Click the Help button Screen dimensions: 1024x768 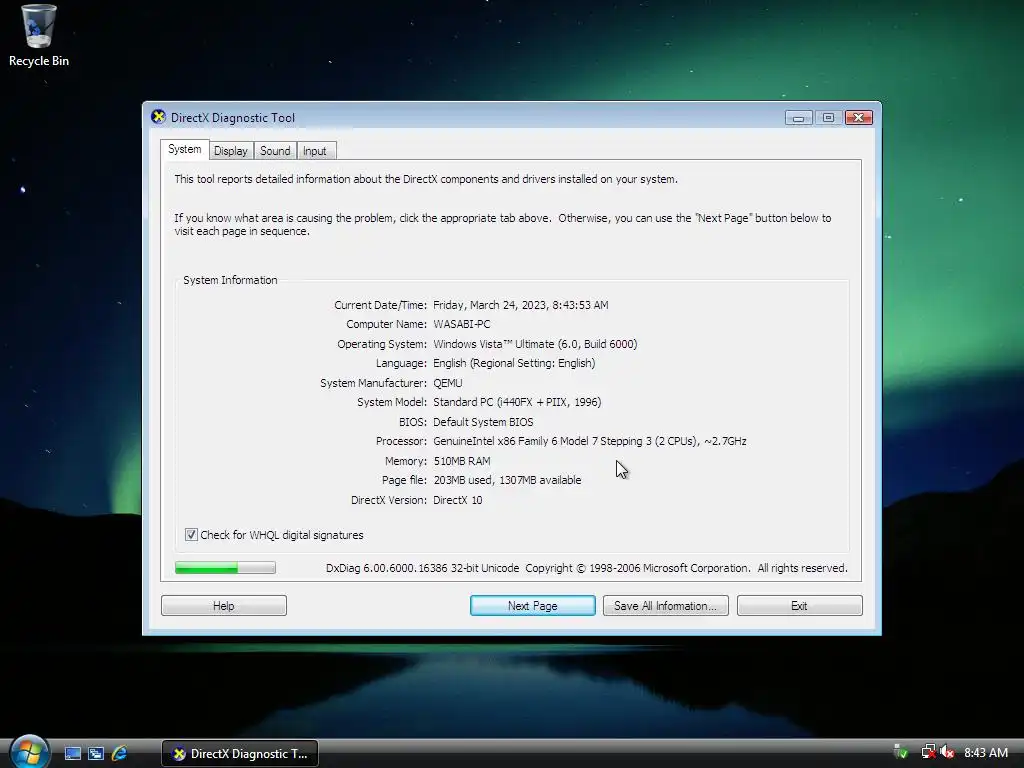224,606
